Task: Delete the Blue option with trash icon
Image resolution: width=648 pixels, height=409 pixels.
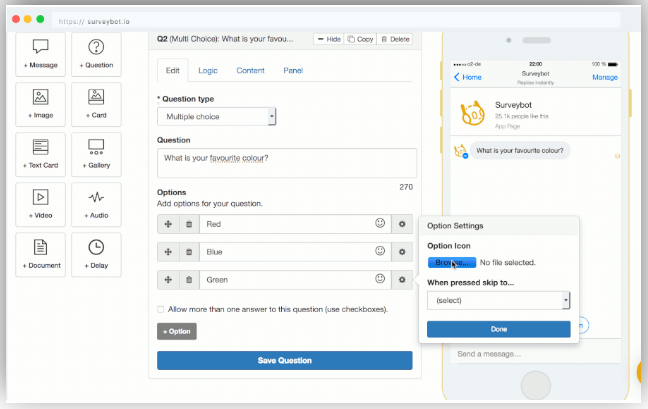Action: click(x=189, y=252)
